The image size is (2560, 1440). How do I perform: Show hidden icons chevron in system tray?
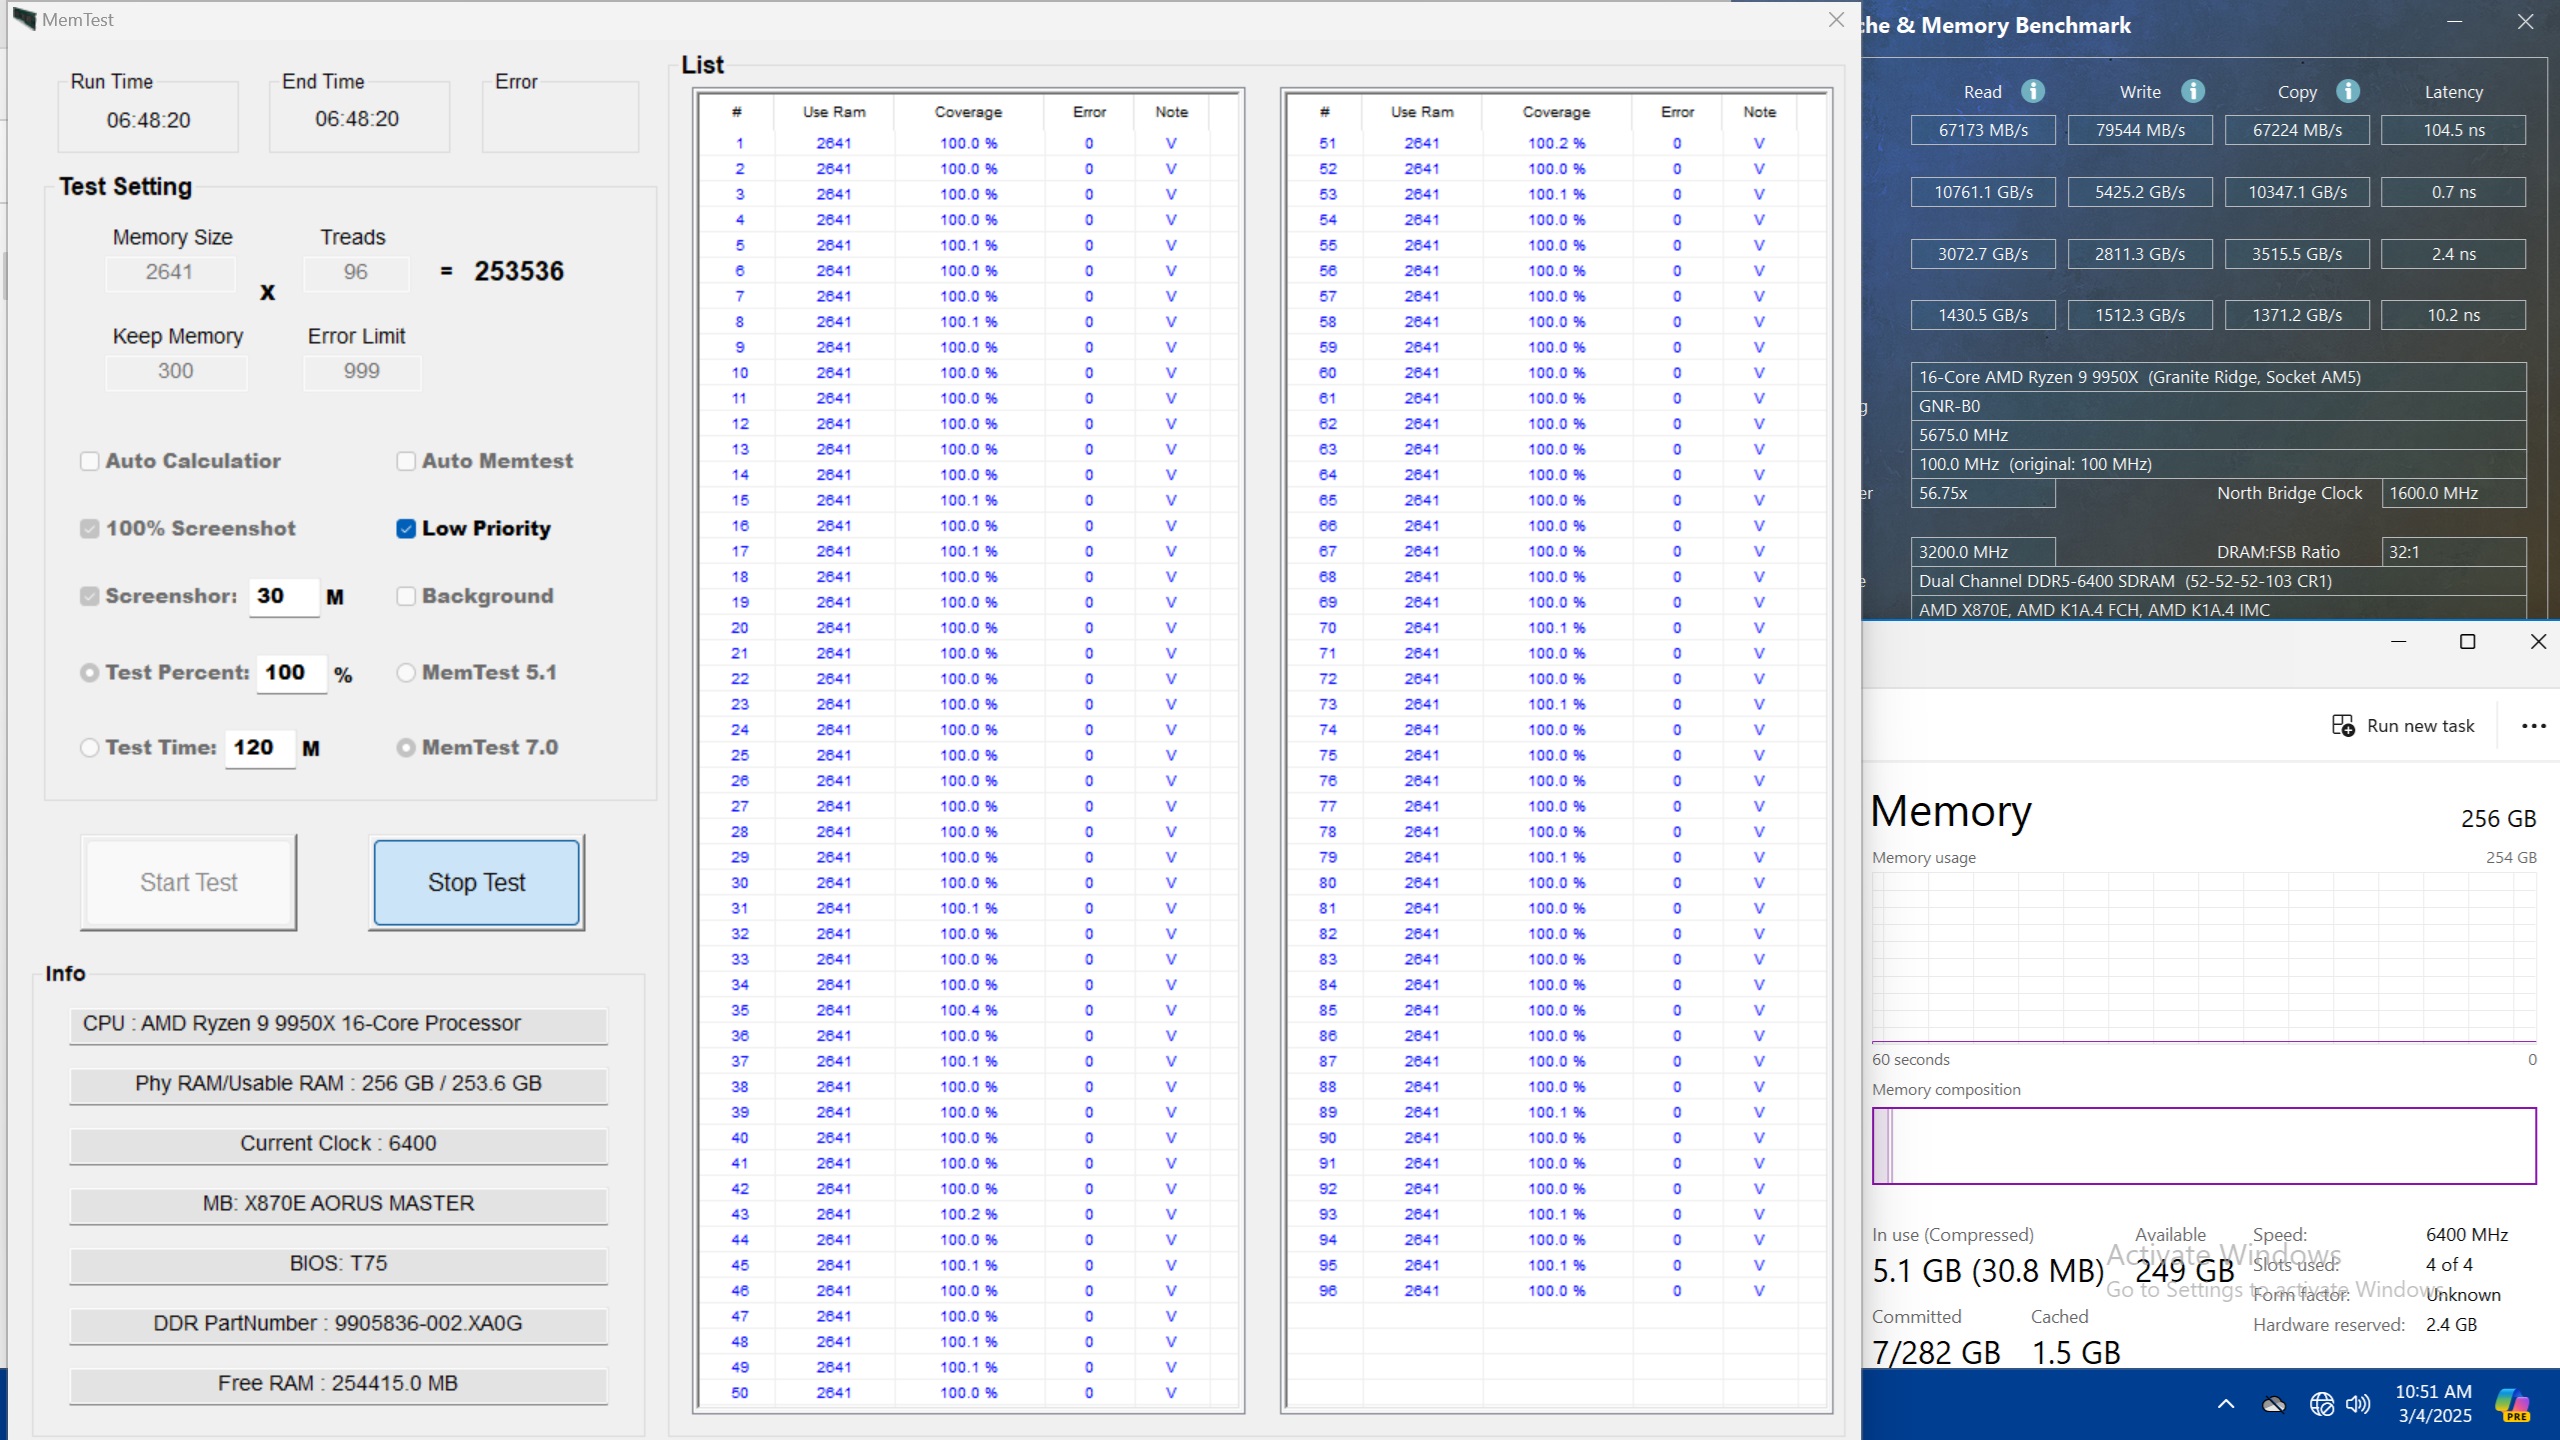[x=2226, y=1404]
